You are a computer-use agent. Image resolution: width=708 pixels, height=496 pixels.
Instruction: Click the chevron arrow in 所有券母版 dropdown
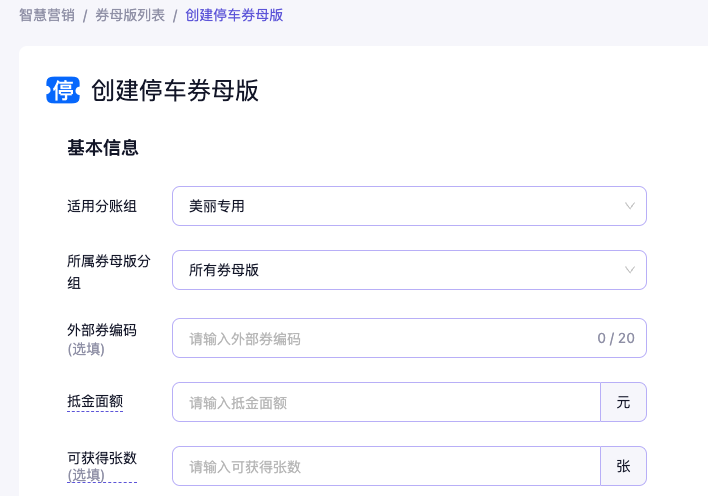coord(629,270)
